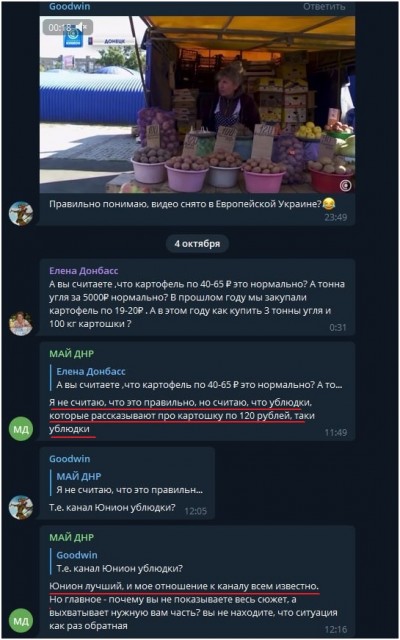400x640 pixels.
Task: Click green МД avatar beside 11:49 message
Action: tap(21, 429)
